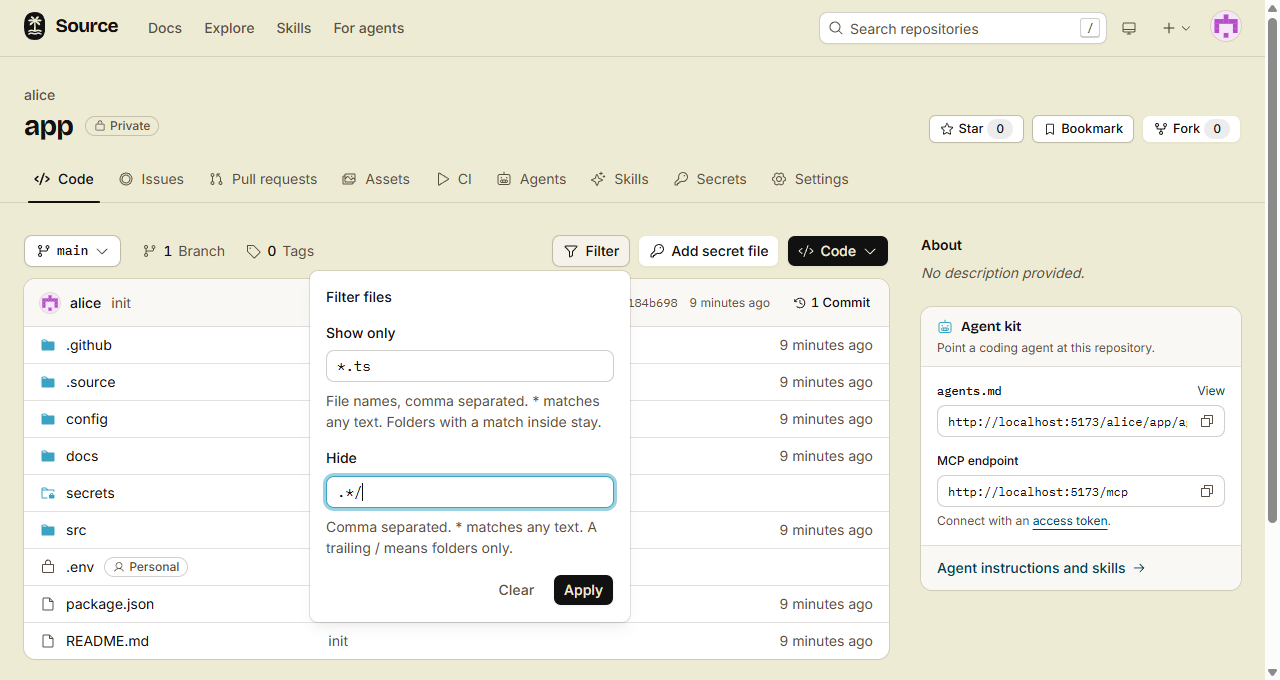Clear the file filters
Viewport: 1280px width, 680px height.
point(516,590)
